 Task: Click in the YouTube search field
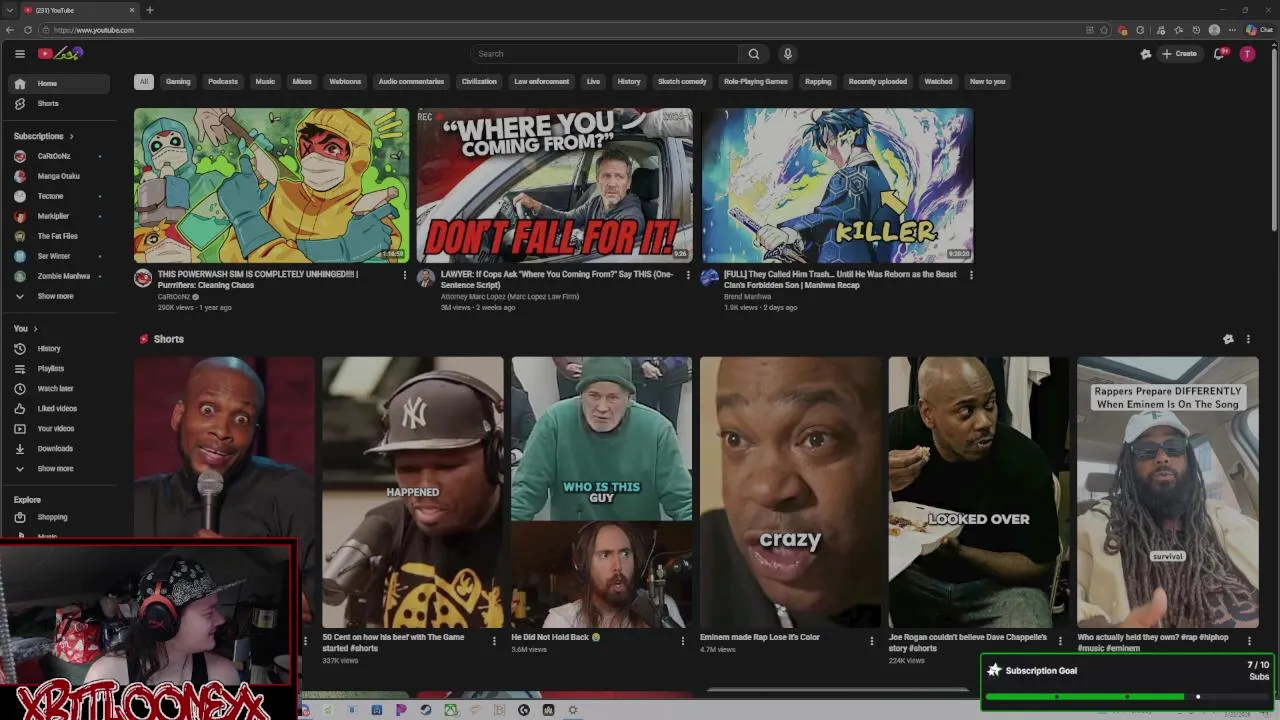(605, 54)
